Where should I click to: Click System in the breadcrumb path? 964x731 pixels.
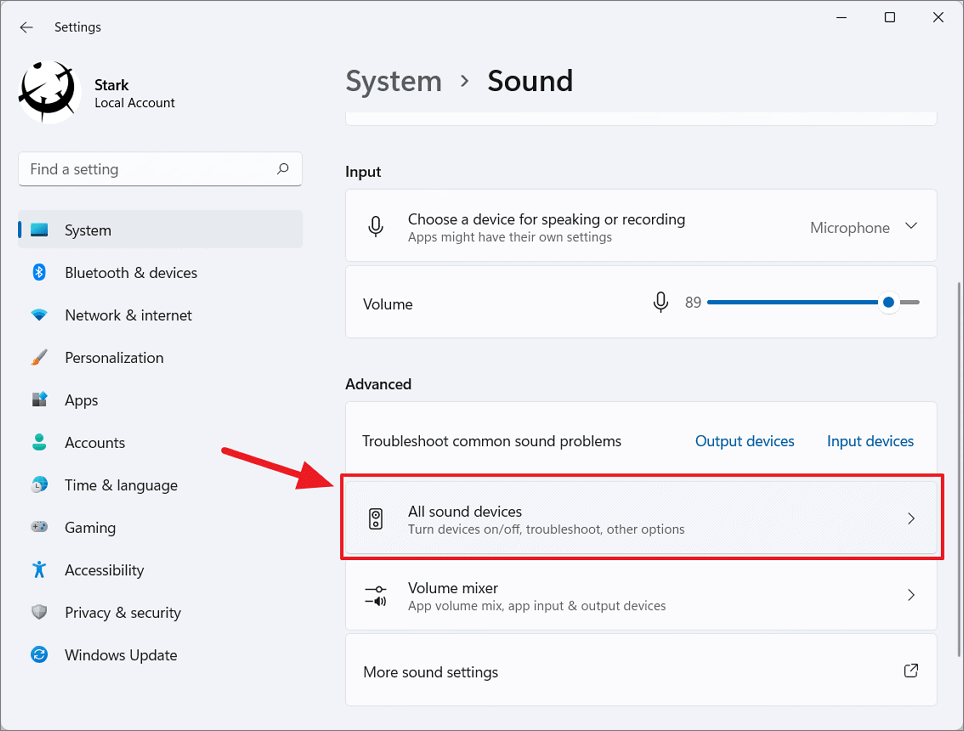393,81
